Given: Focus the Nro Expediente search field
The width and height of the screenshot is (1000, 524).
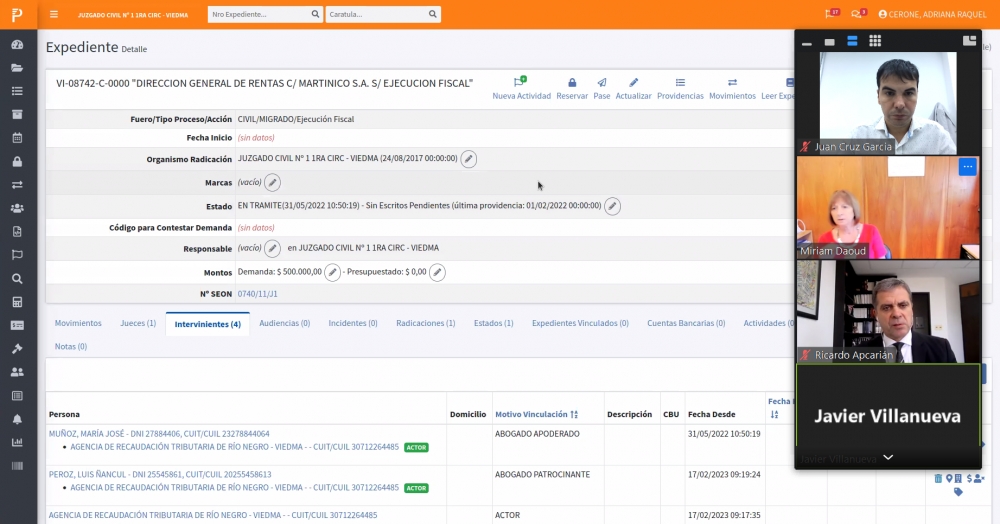Looking at the screenshot, I should 260,14.
